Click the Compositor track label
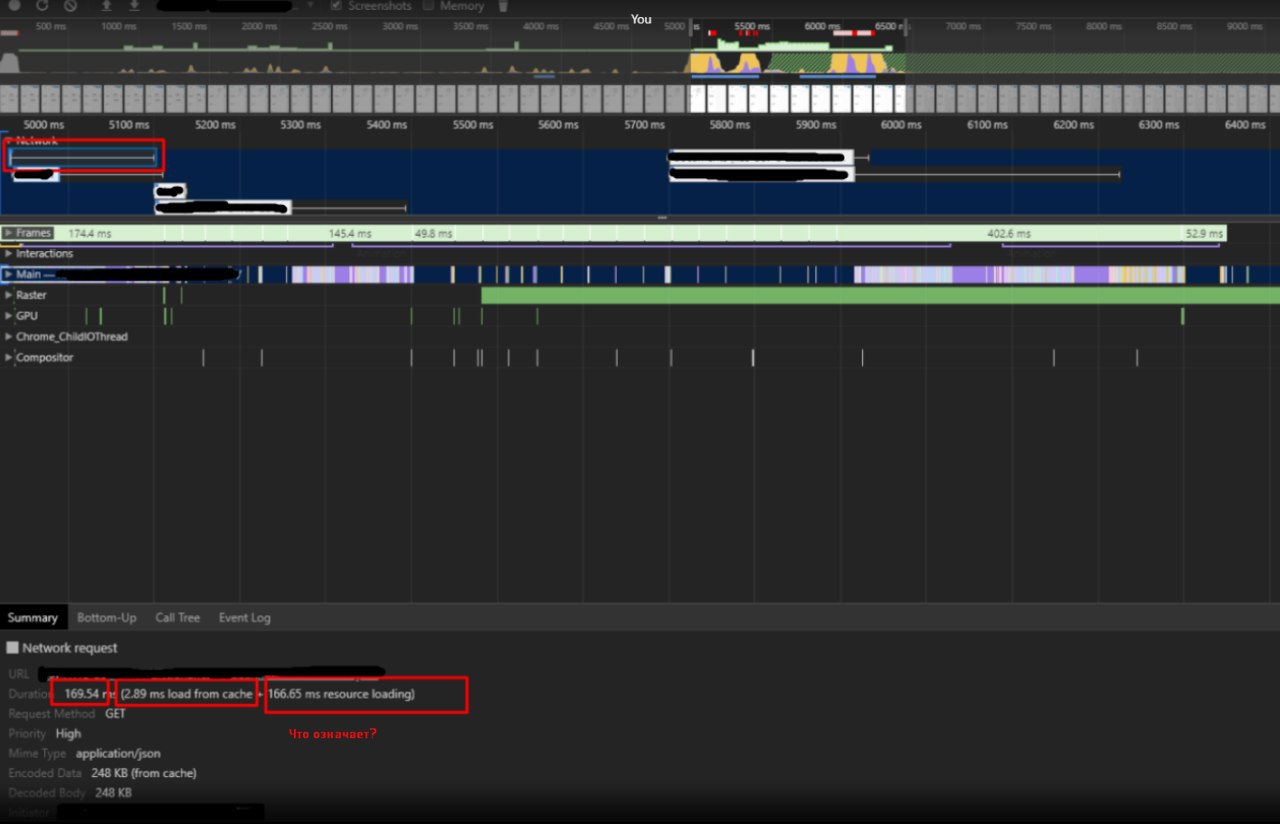Viewport: 1280px width, 824px height. 44,358
